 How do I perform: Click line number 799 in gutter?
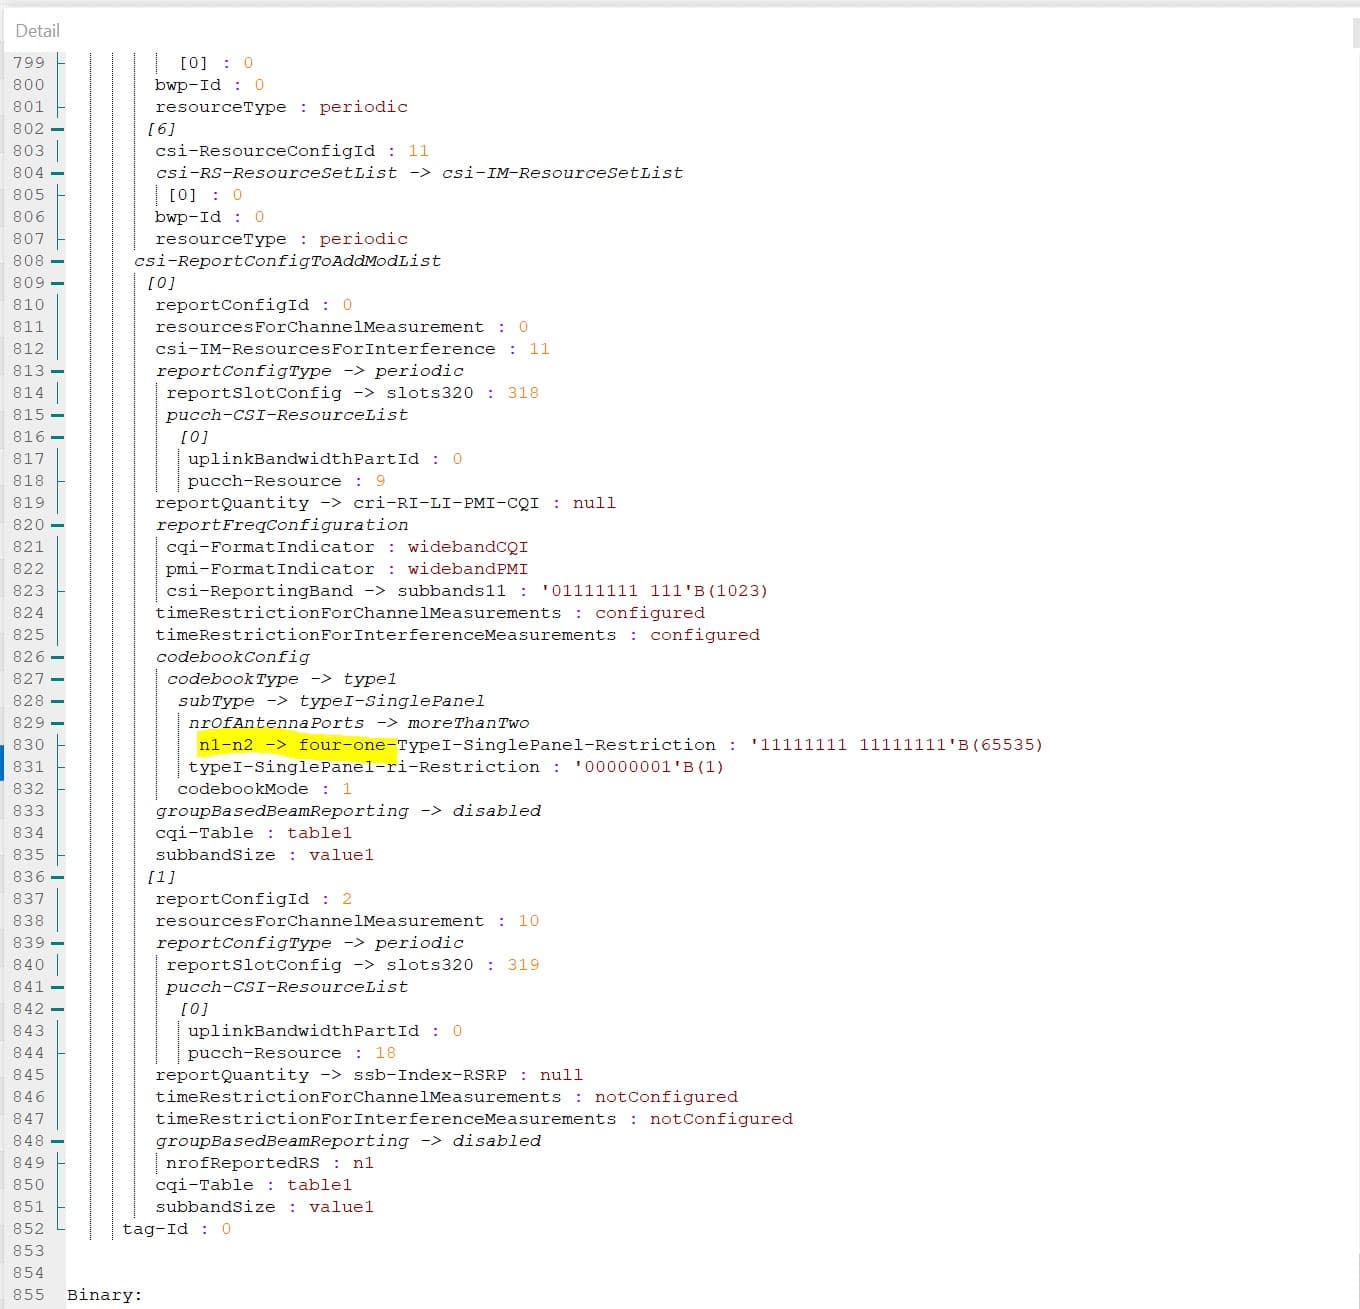click(28, 63)
